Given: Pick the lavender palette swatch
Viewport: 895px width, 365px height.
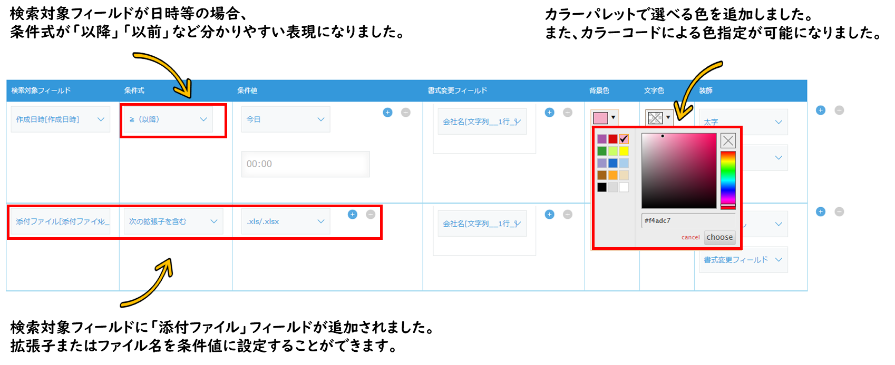Looking at the screenshot, I should coord(602,163).
